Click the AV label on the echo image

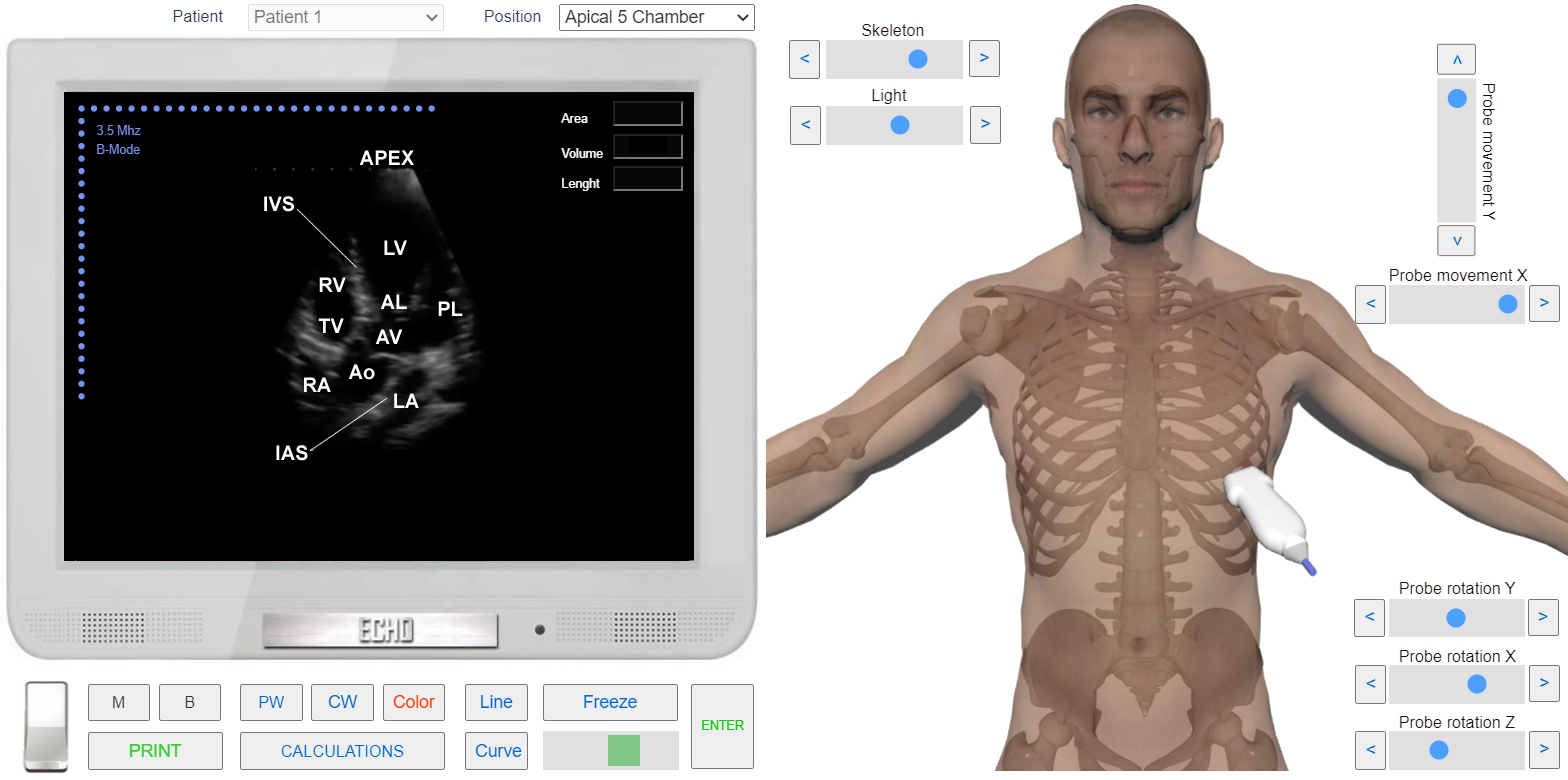click(389, 338)
